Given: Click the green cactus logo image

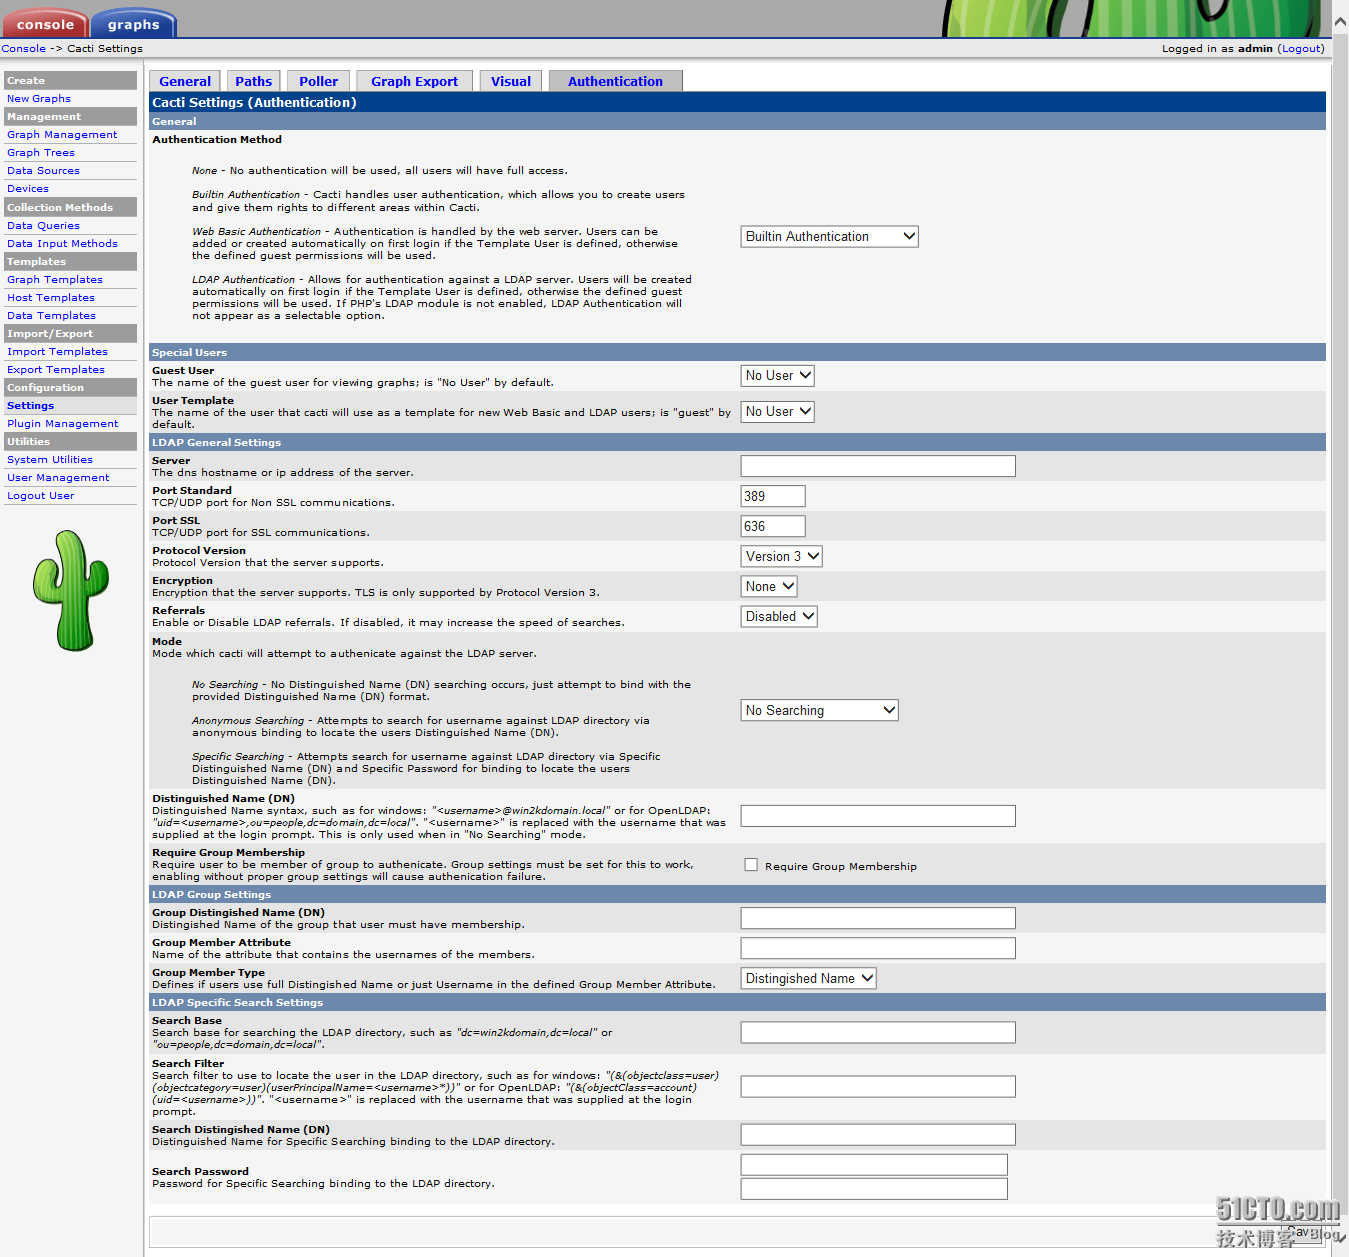Looking at the screenshot, I should coord(71,591).
